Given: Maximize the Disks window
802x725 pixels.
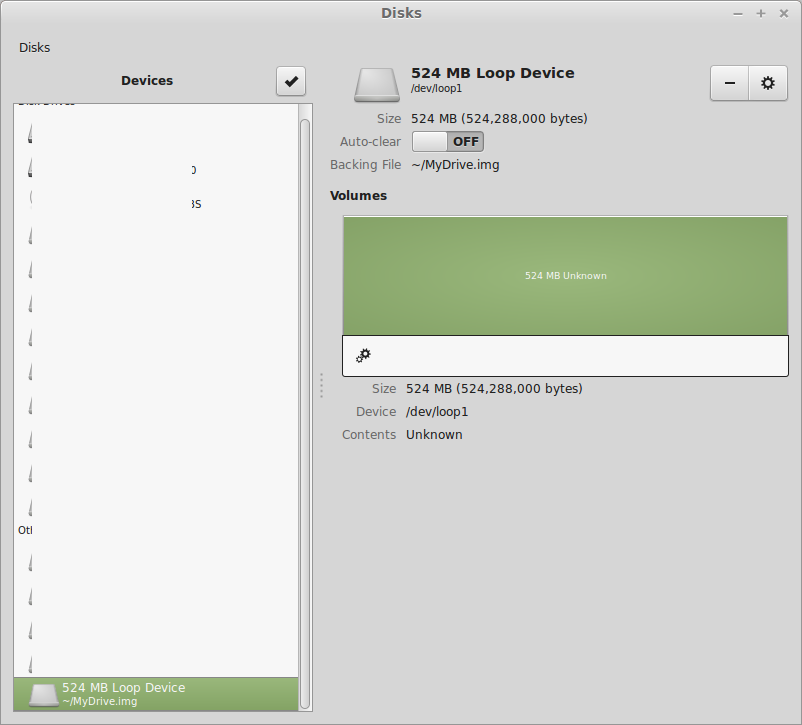Looking at the screenshot, I should (760, 13).
